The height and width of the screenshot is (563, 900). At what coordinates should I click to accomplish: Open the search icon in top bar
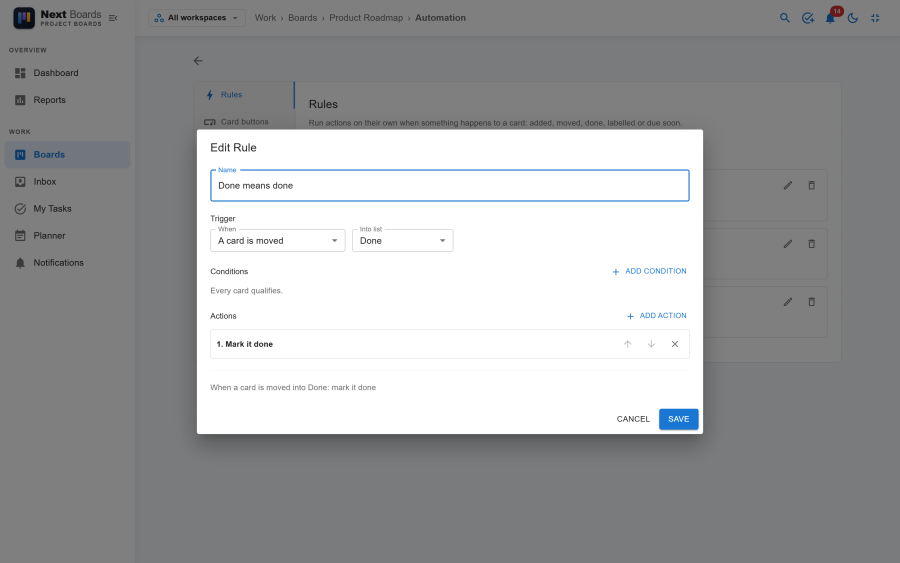(x=785, y=18)
